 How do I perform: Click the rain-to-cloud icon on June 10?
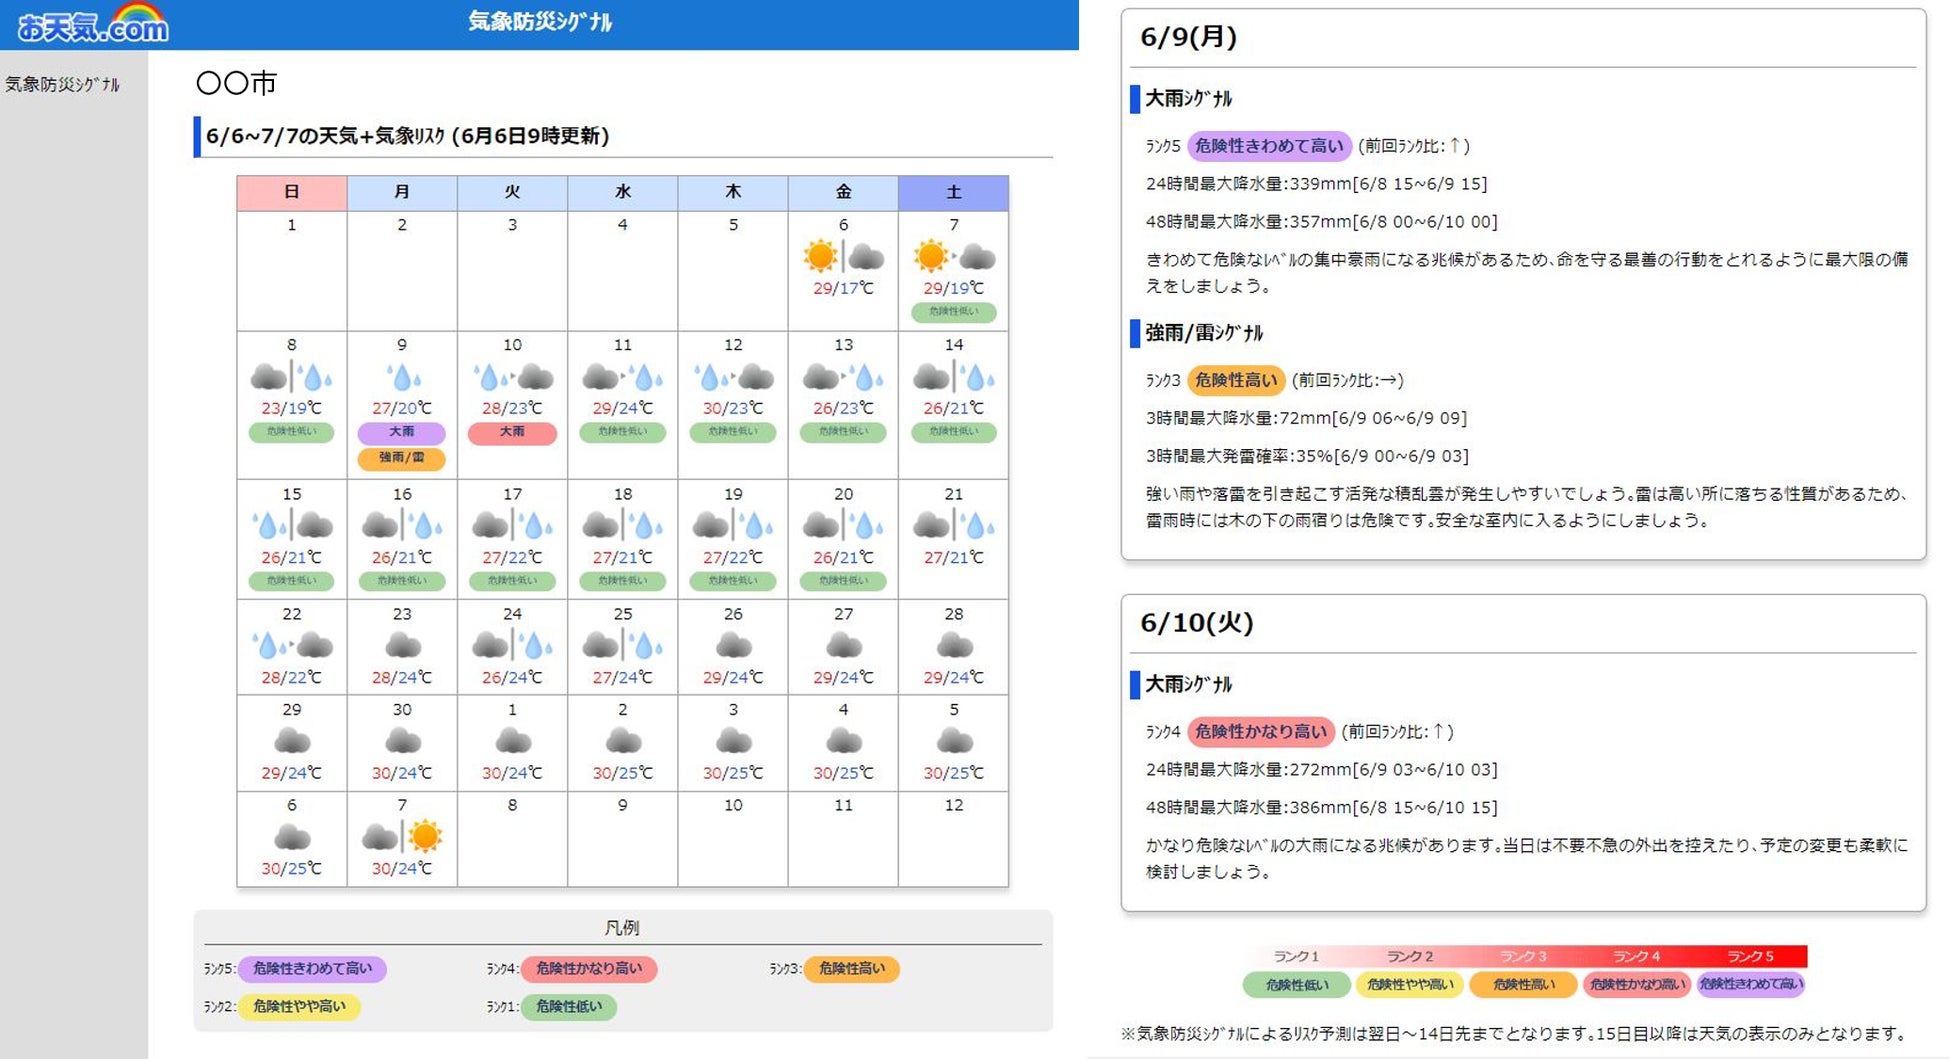[x=512, y=377]
